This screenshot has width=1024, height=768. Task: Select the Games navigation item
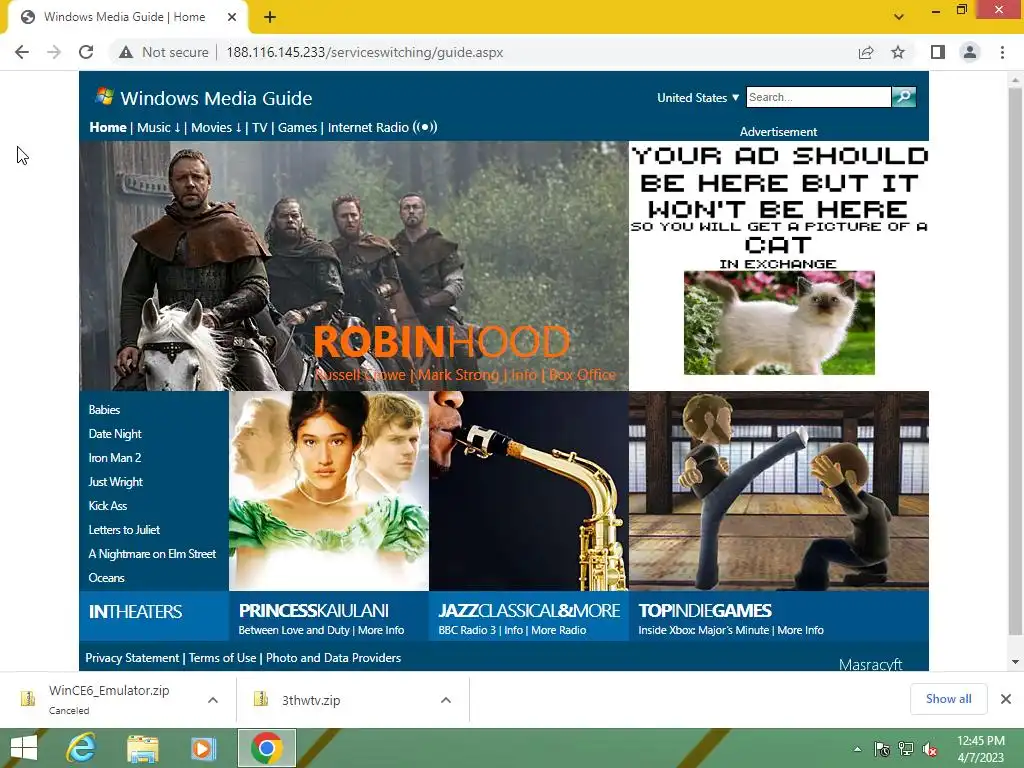tap(297, 127)
